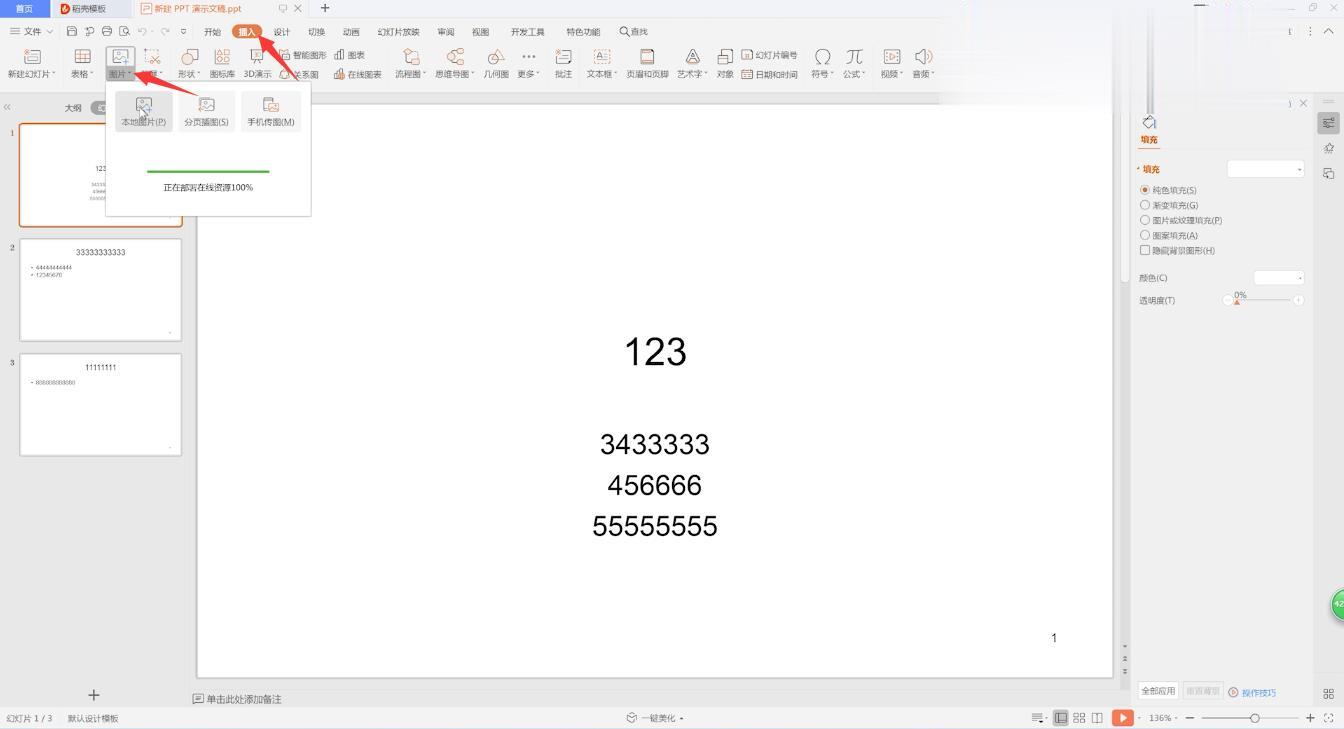Choose 分页插图(S) option in picture dropdown
1344x729 pixels.
(x=207, y=111)
